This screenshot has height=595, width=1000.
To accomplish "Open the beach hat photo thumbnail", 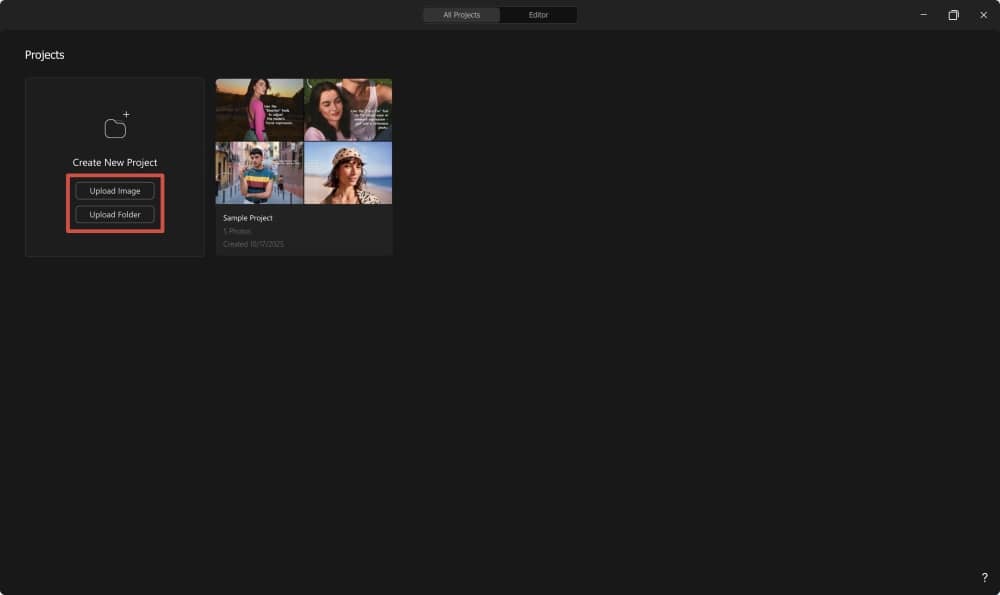I will coord(348,172).
